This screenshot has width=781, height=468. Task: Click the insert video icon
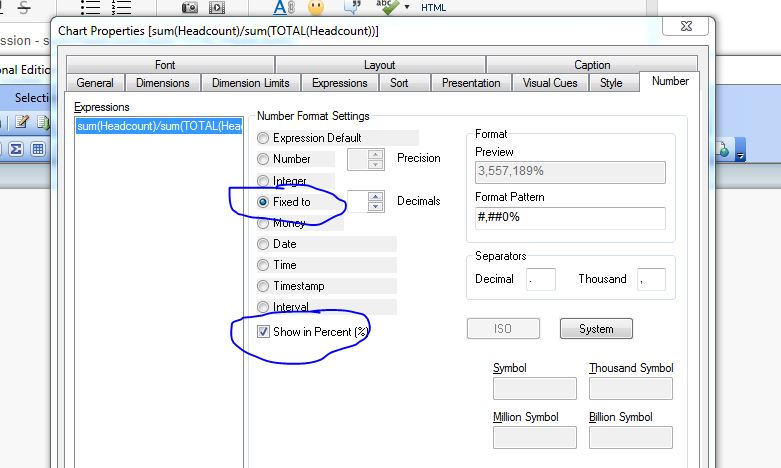(217, 7)
